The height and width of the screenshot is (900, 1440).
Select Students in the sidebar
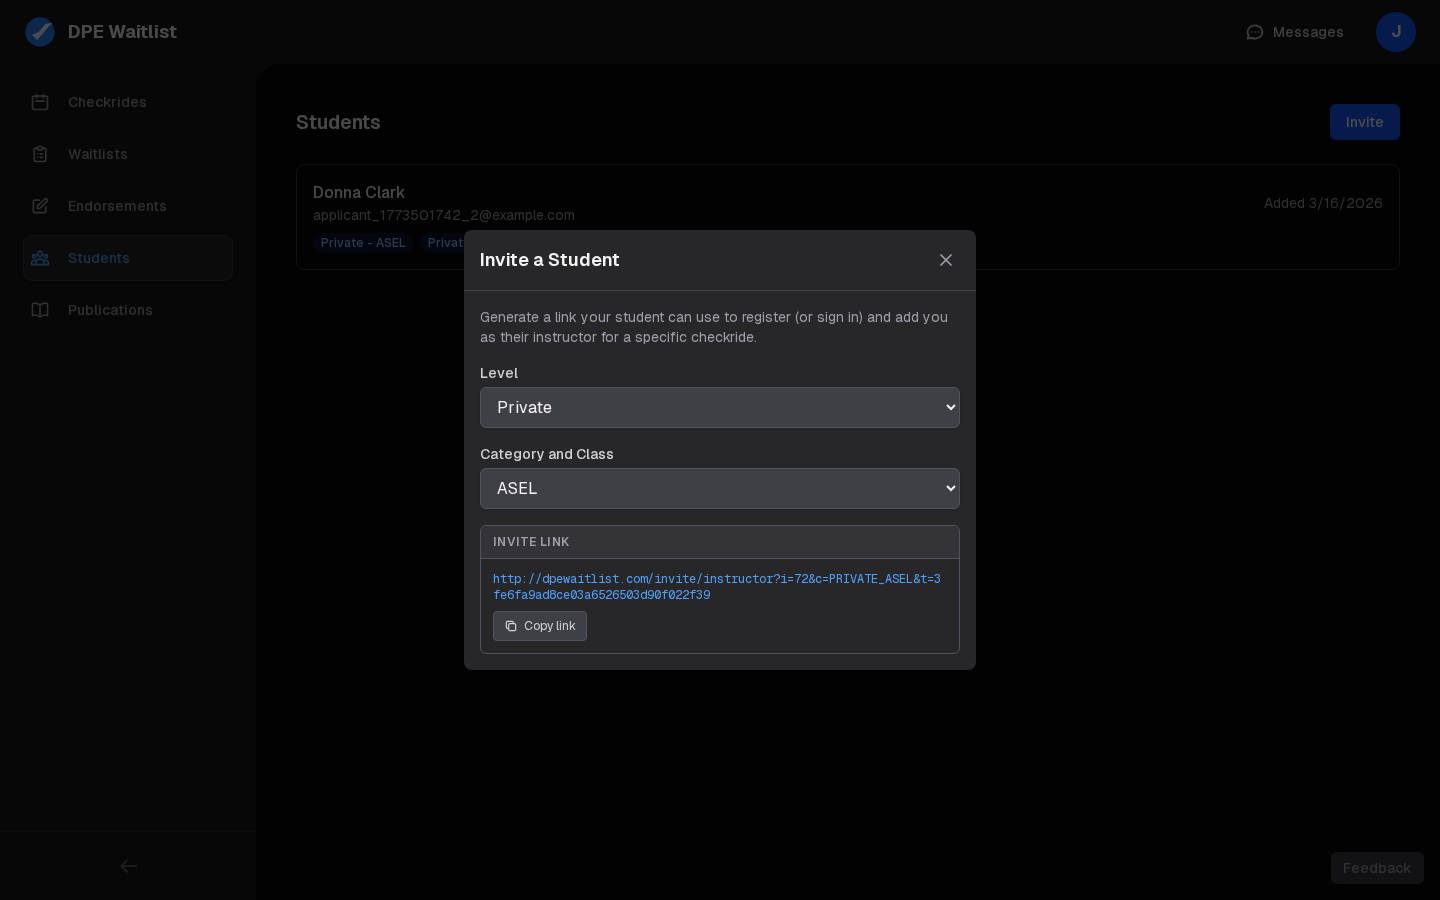[x=128, y=258]
